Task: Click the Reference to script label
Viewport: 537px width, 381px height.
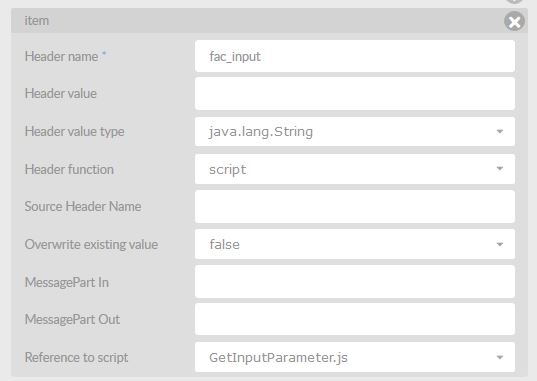Action: (x=76, y=357)
